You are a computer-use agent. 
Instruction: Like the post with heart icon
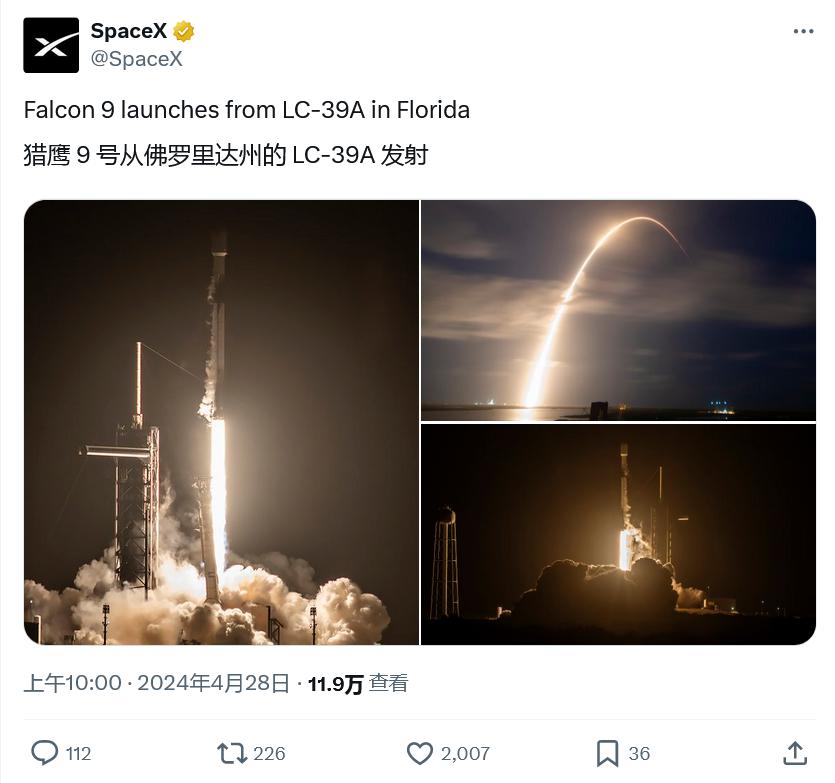420,754
